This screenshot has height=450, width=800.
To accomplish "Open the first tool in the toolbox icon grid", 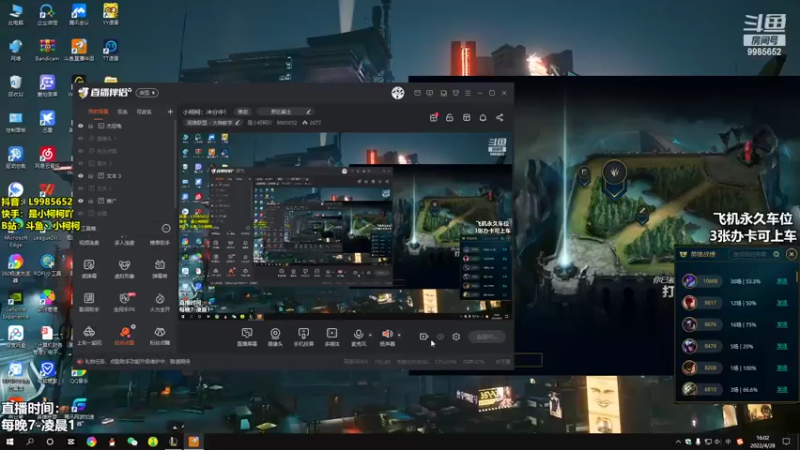I will point(89,269).
